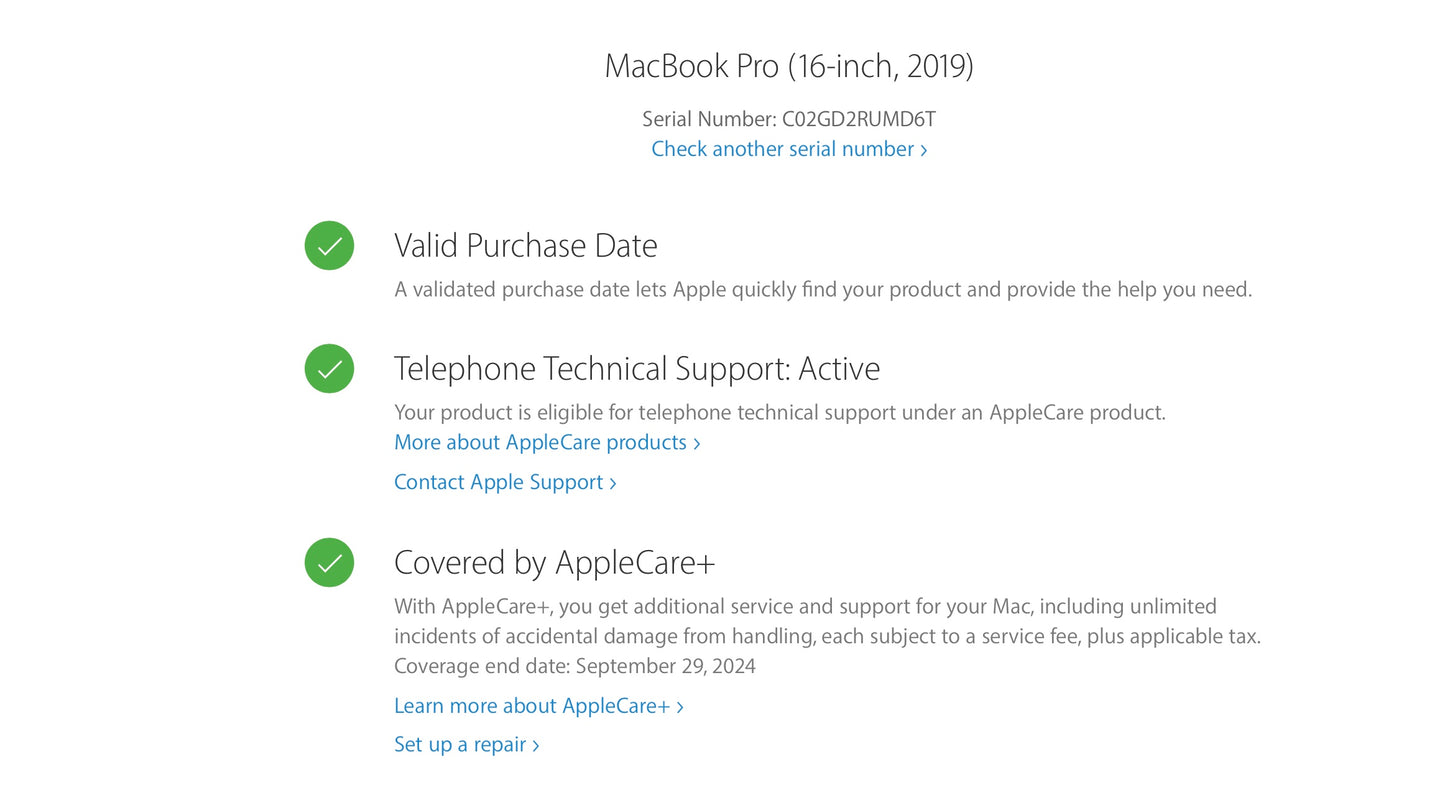The width and height of the screenshot is (1445, 803).
Task: Click the green checkmark beside Telephone Technical Support
Action: 329,369
